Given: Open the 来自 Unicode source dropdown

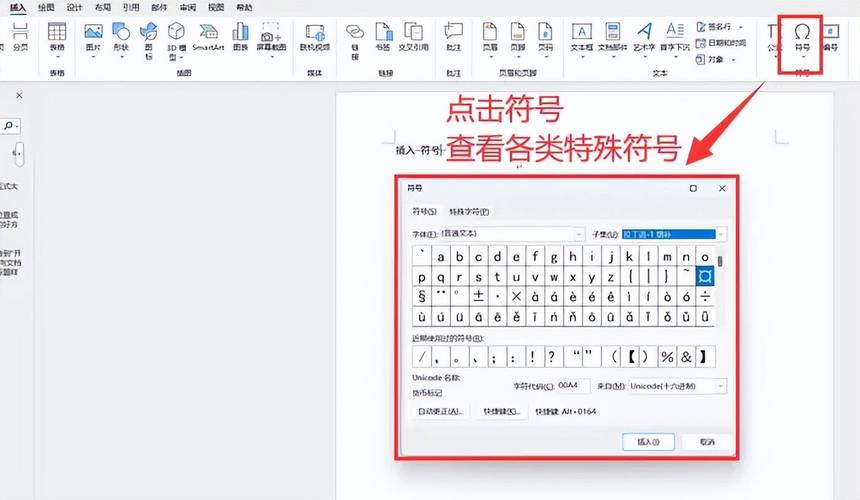Looking at the screenshot, I should click(720, 385).
